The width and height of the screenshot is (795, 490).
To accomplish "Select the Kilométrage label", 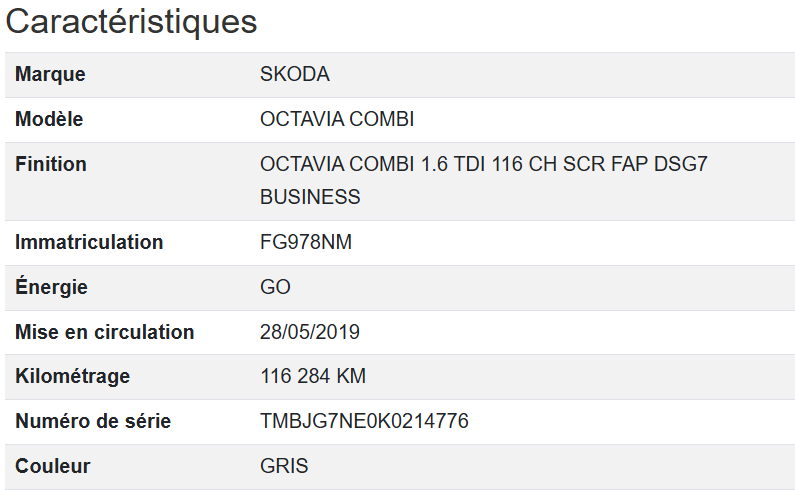I will point(72,377).
